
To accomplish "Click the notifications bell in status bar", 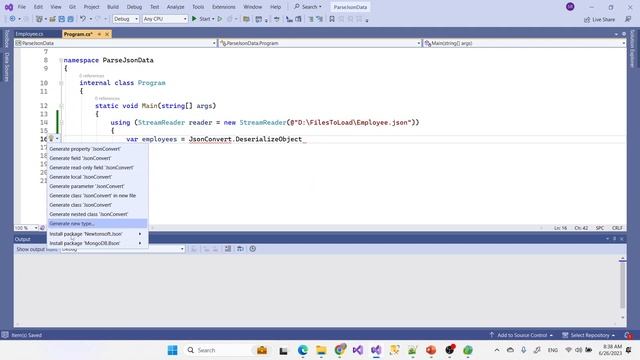I will (x=629, y=335).
